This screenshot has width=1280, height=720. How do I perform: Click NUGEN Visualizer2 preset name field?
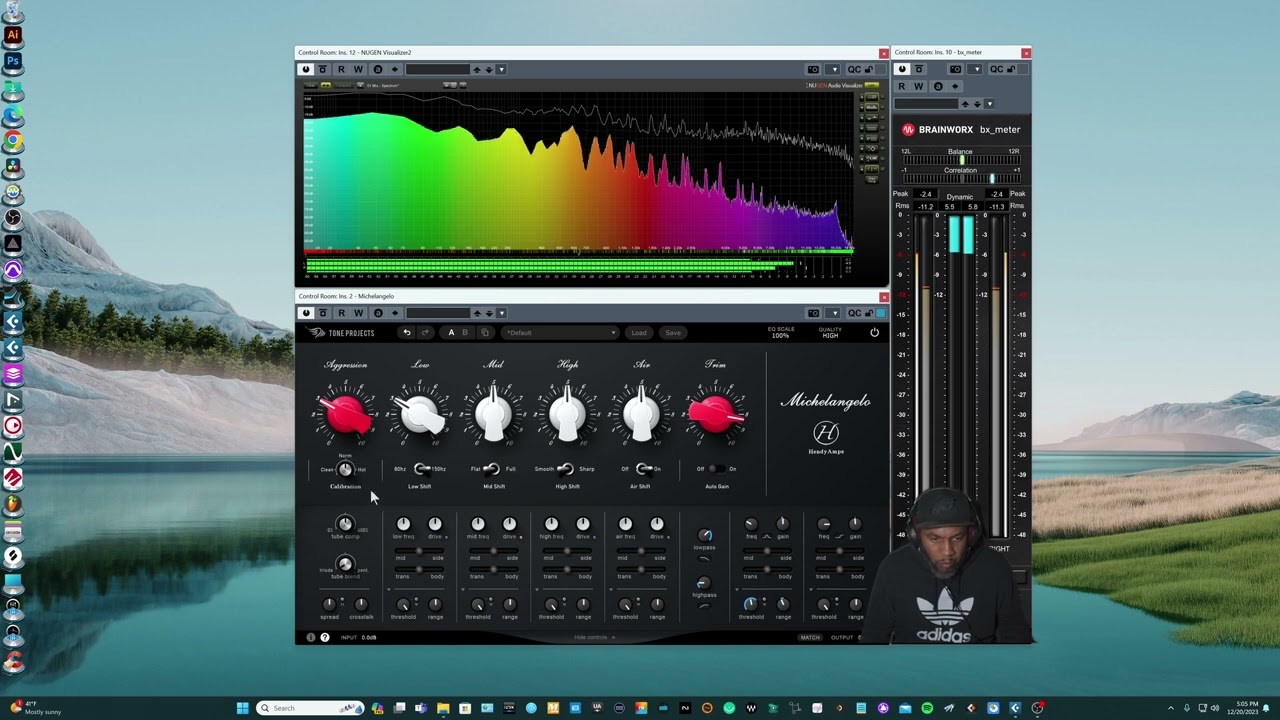[x=437, y=69]
